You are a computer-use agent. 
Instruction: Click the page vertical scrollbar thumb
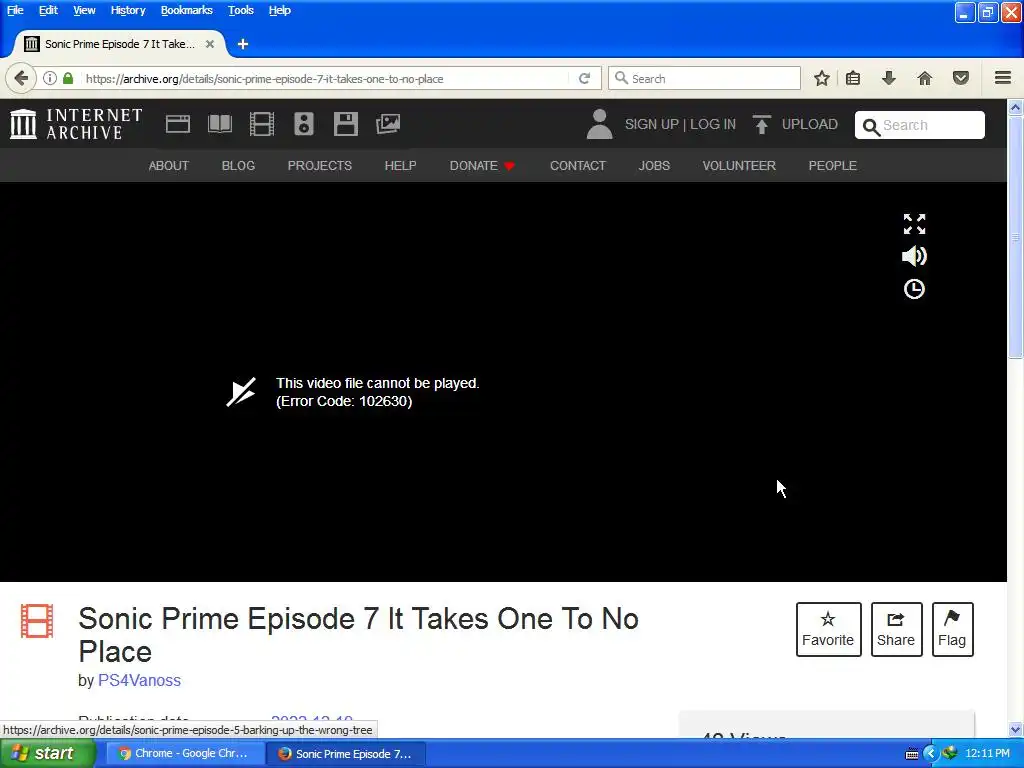point(1015,238)
